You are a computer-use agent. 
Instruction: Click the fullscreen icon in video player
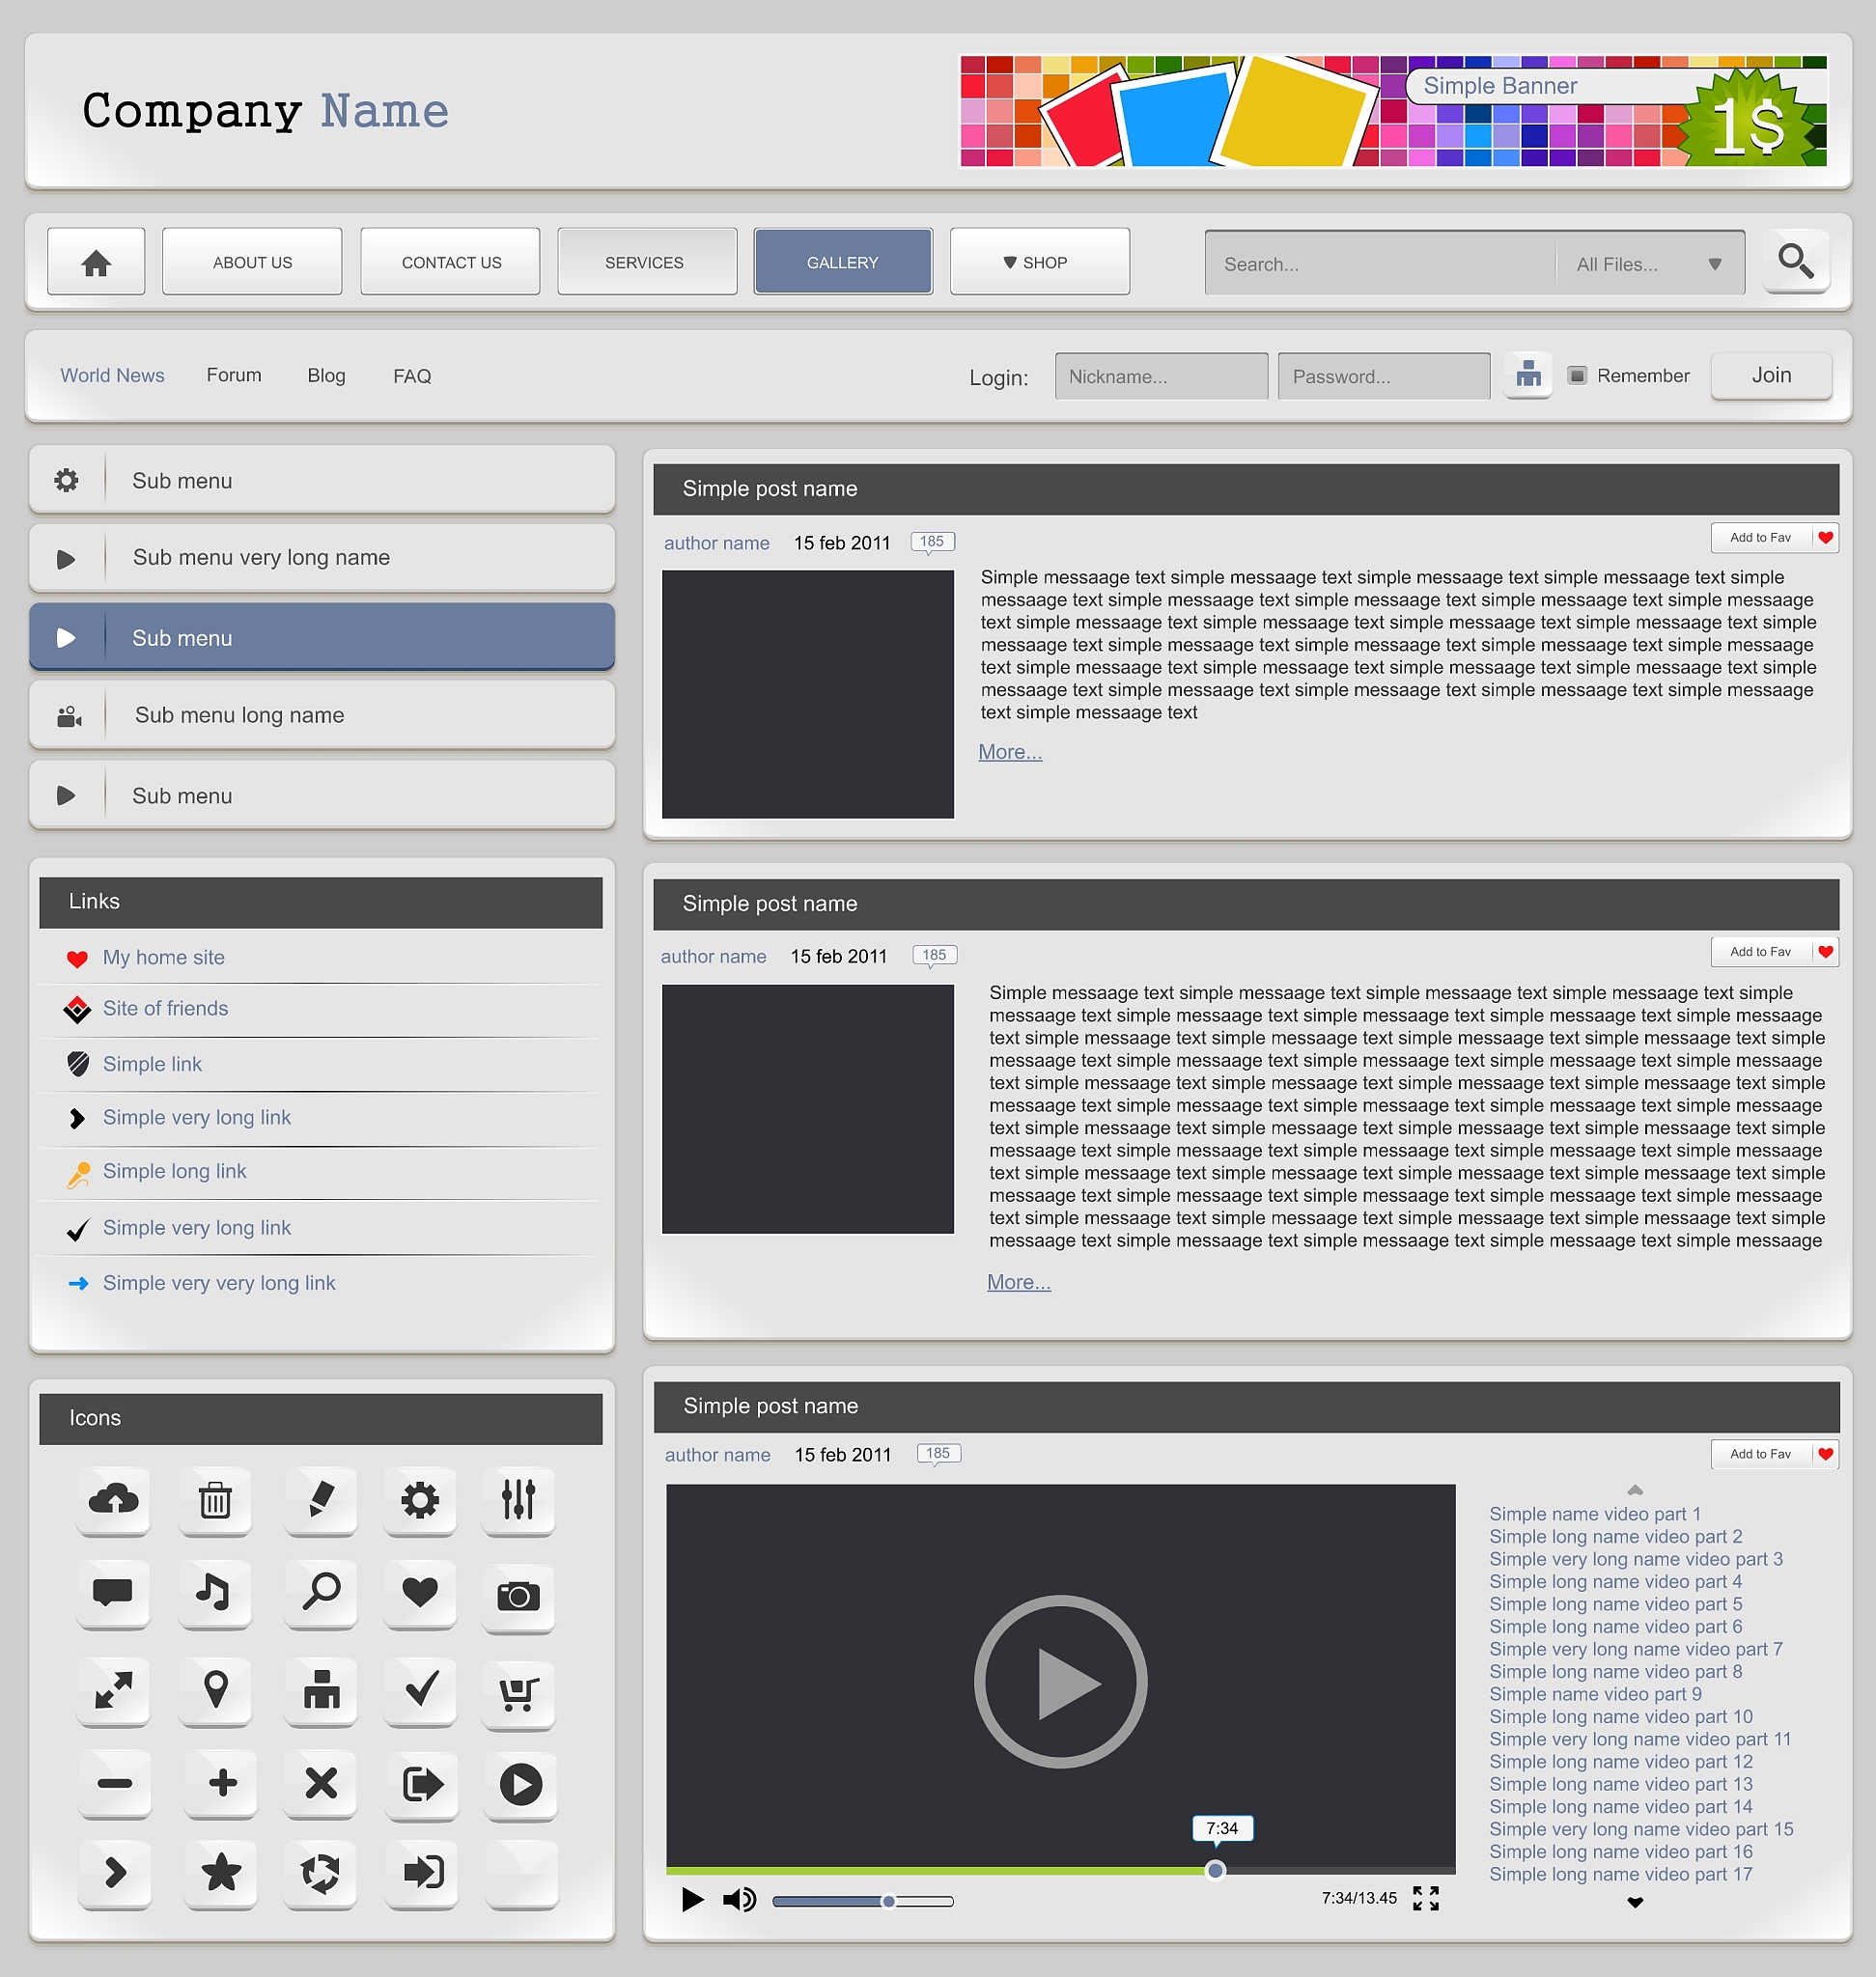click(1425, 1898)
